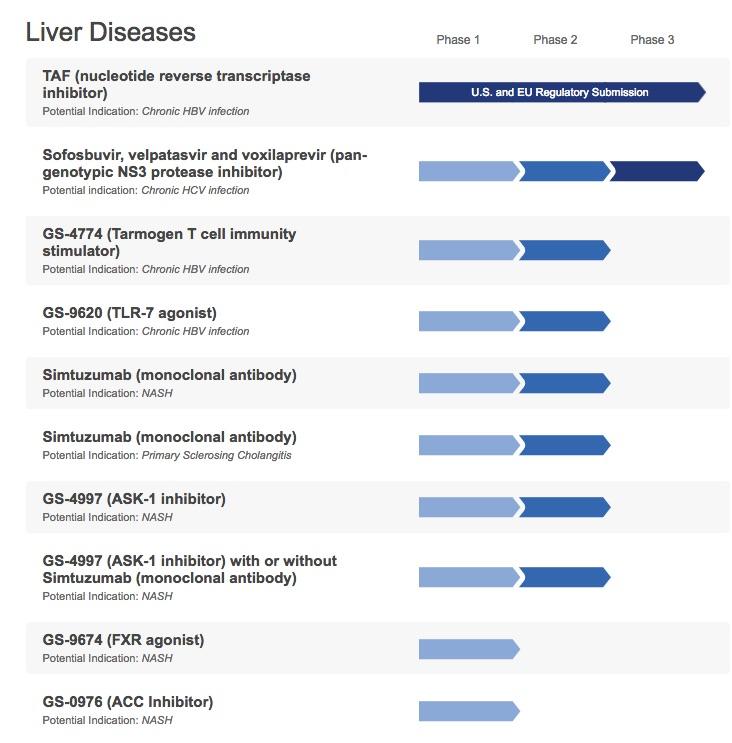Click the Primary Sclerosing Cholangitis indication text
The height and width of the screenshot is (743, 732).
coord(217,456)
